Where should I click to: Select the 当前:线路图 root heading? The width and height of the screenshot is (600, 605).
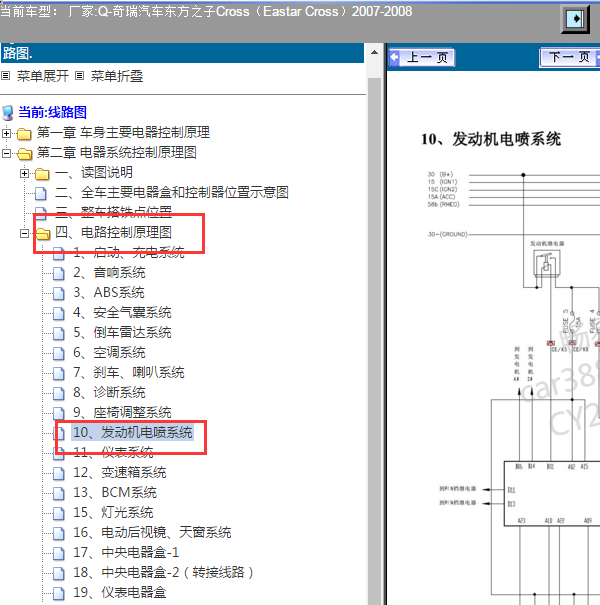(52, 112)
